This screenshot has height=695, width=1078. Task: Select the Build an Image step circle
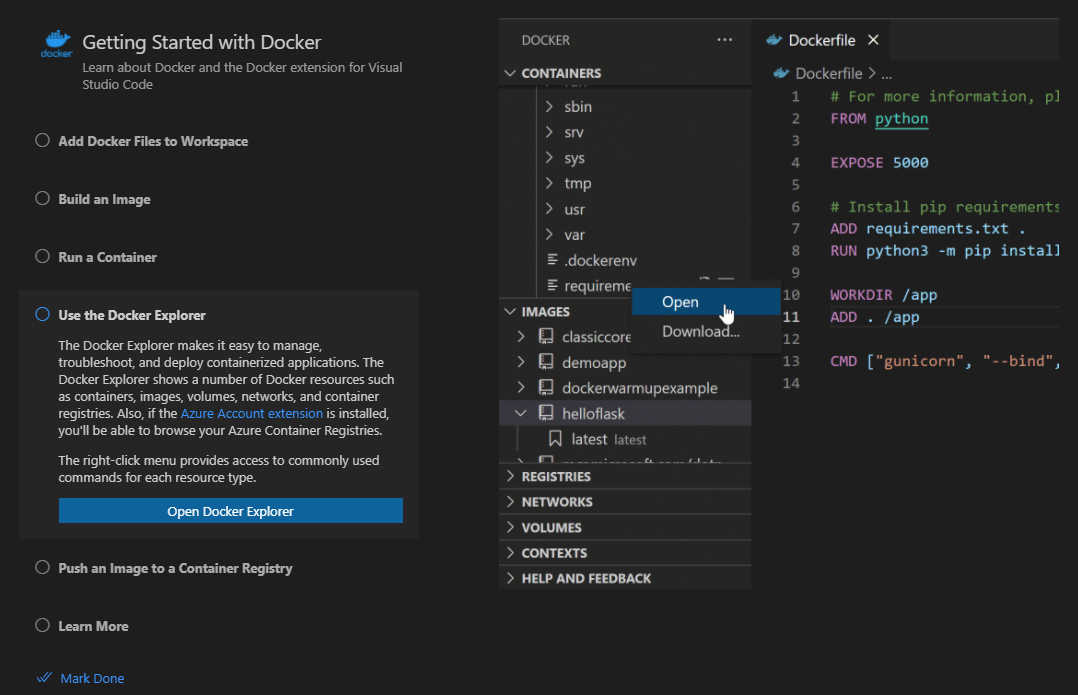click(43, 199)
